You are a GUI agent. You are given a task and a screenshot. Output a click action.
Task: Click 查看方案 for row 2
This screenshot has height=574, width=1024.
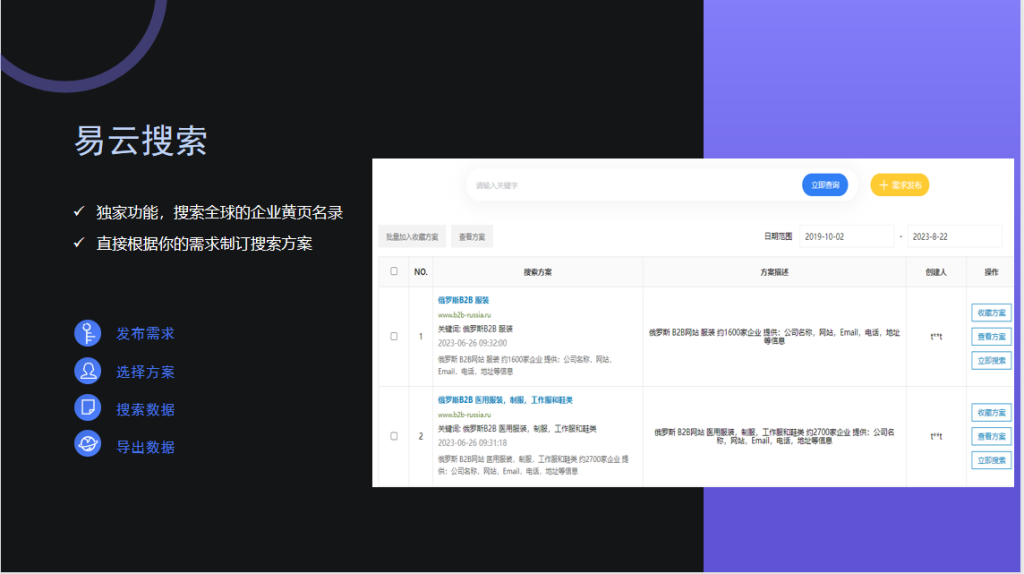coord(990,436)
